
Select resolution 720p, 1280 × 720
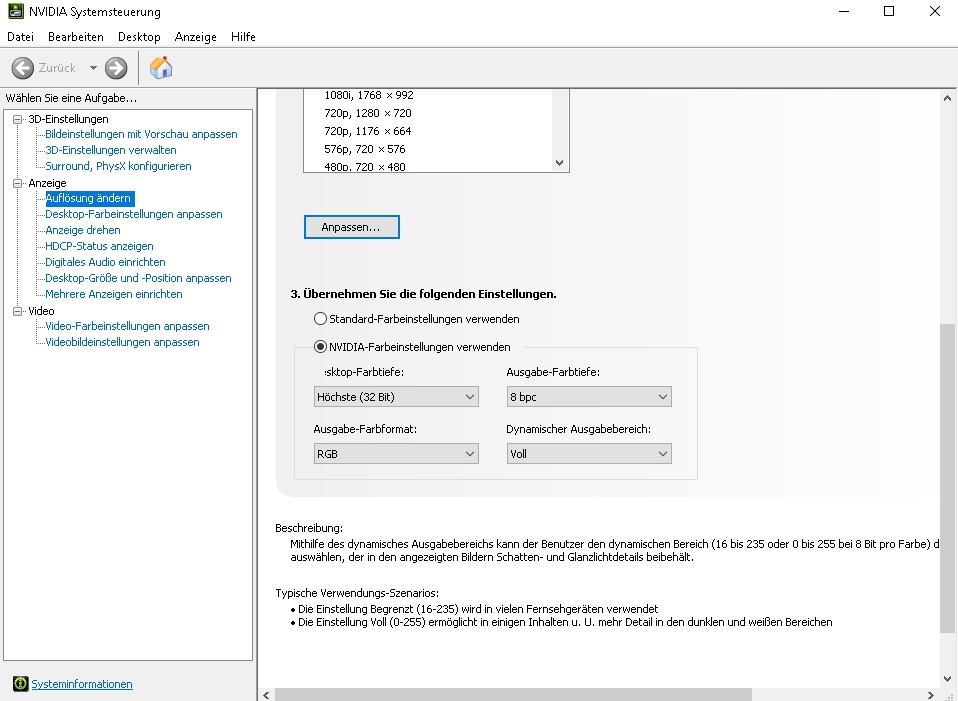368,113
